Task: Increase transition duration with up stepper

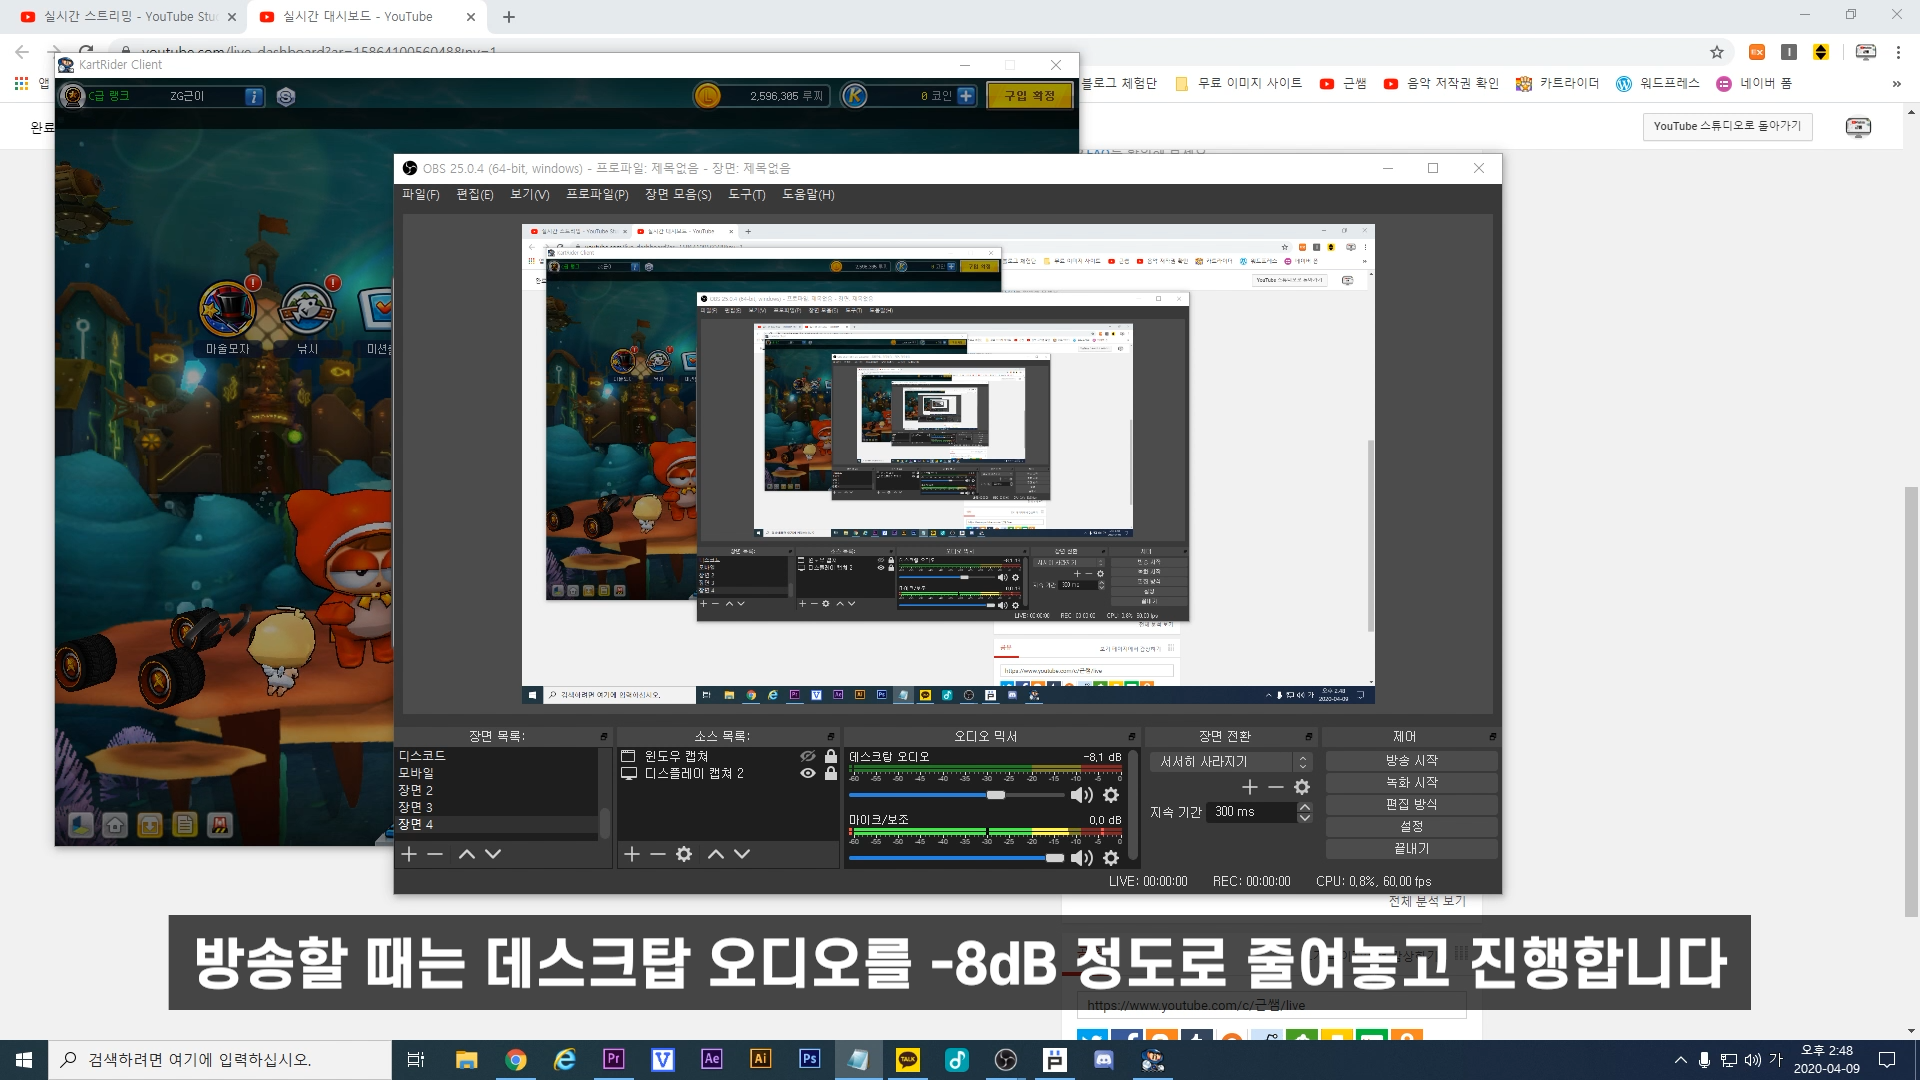Action: click(1304, 807)
